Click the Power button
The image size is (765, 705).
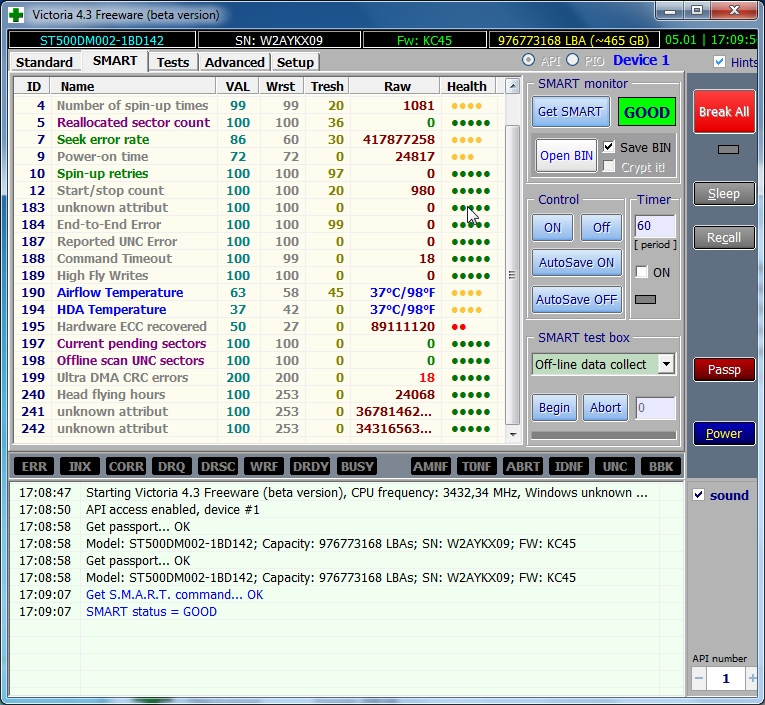(x=724, y=433)
